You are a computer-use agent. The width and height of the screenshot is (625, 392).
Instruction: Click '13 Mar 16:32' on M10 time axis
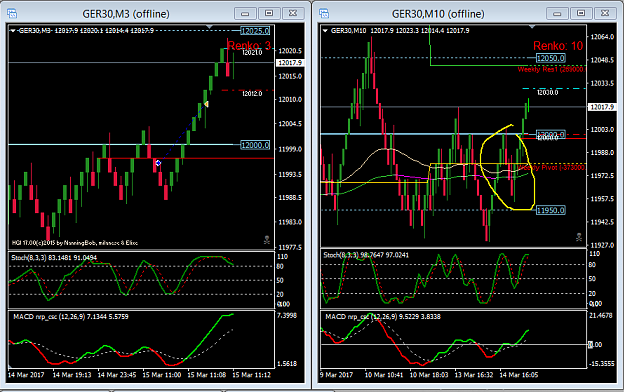tap(474, 375)
